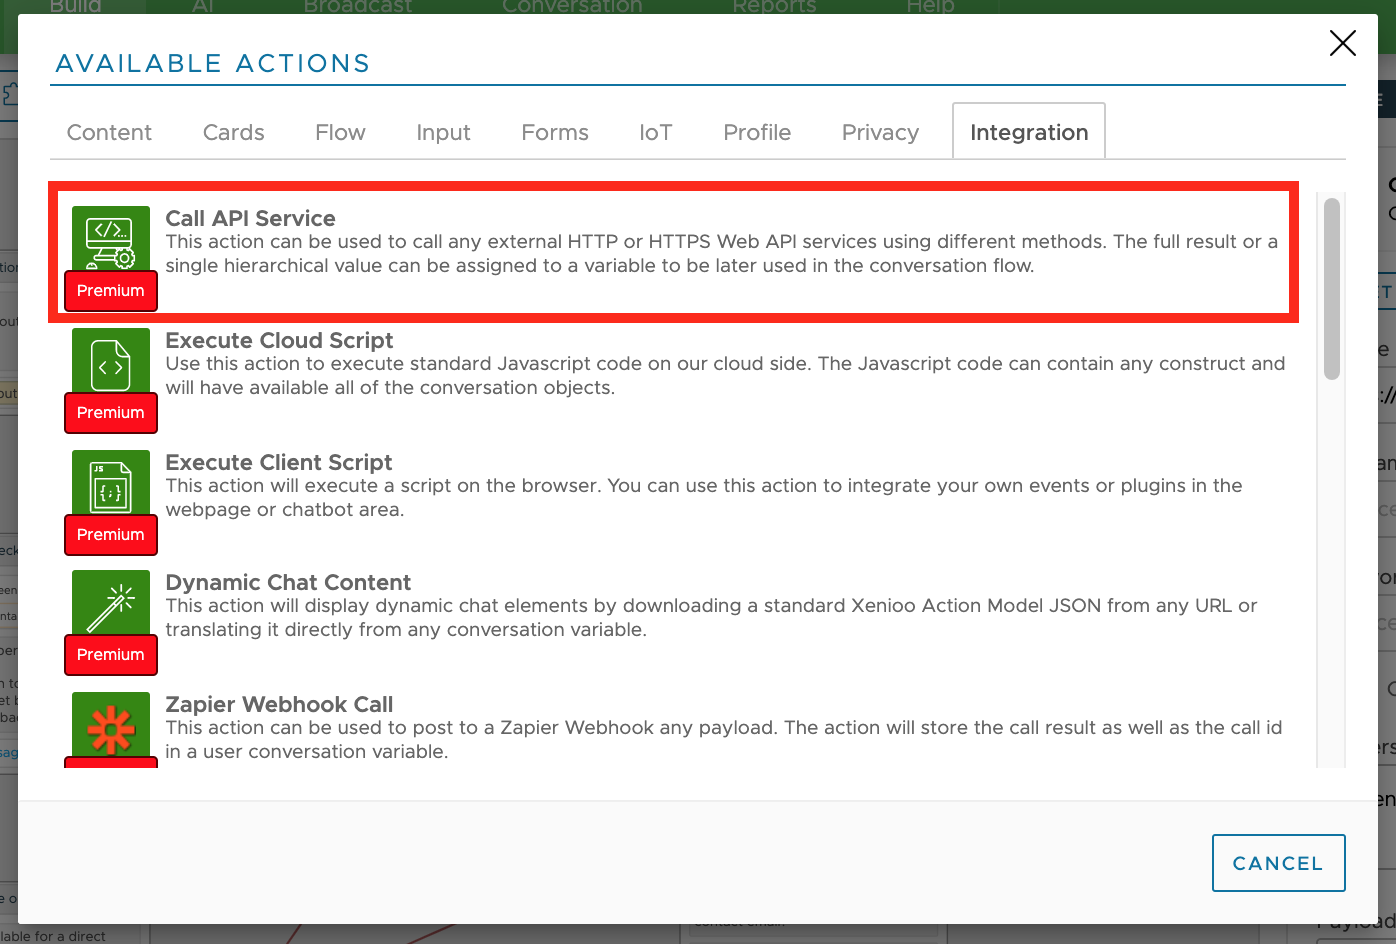
Task: Open Conversation in the background menu bar
Action: [x=572, y=7]
